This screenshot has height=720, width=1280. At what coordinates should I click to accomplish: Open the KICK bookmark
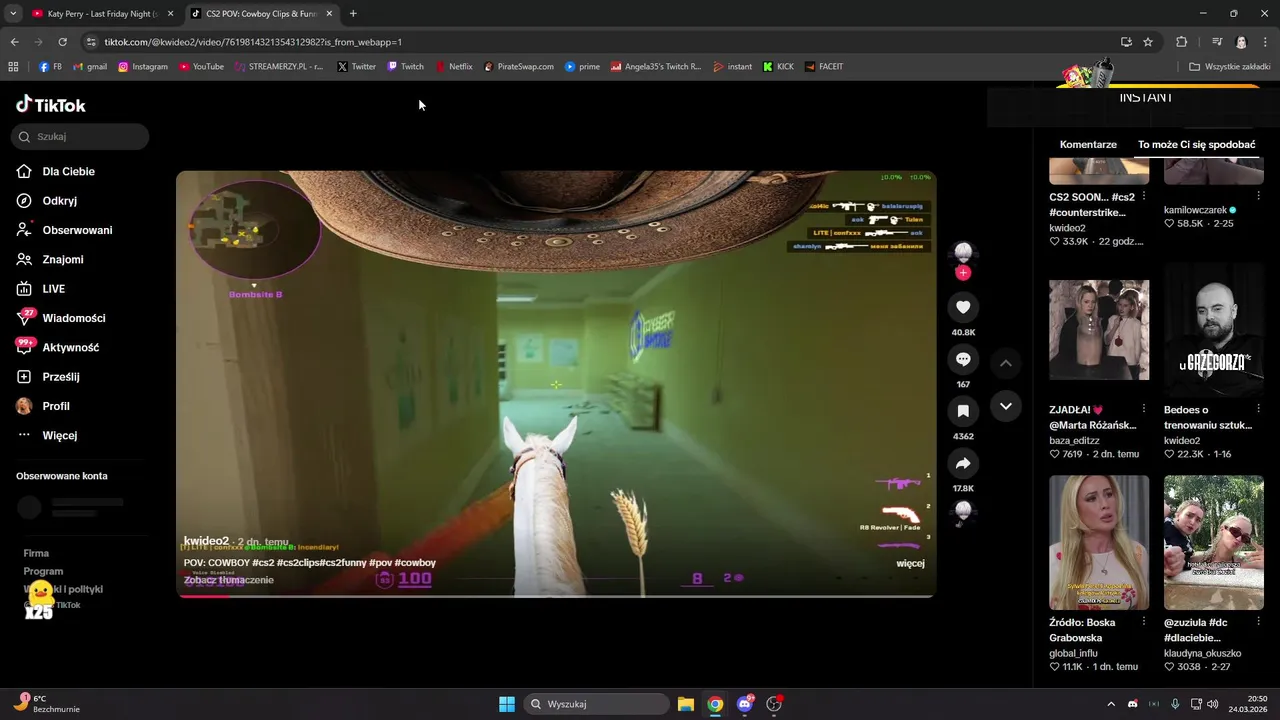777,67
